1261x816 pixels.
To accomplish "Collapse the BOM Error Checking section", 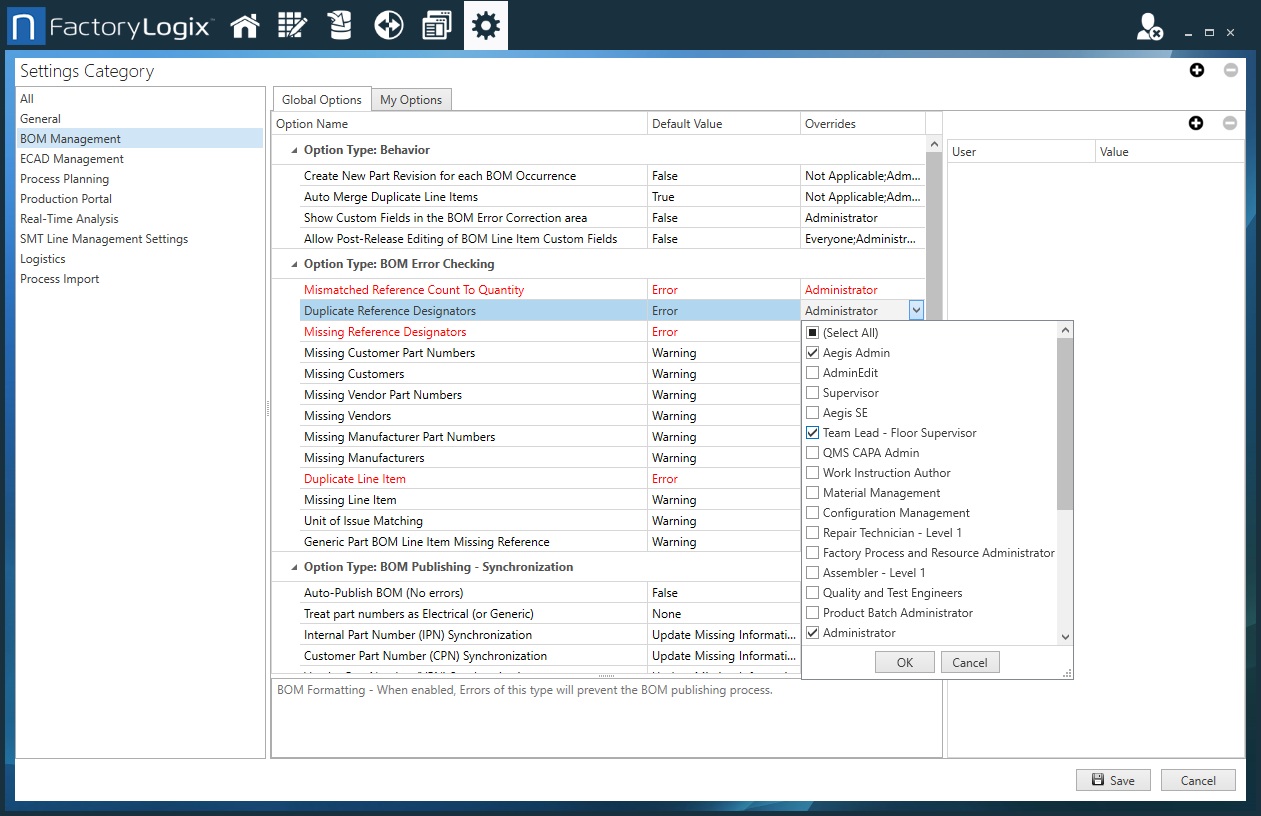I will pyautogui.click(x=292, y=264).
